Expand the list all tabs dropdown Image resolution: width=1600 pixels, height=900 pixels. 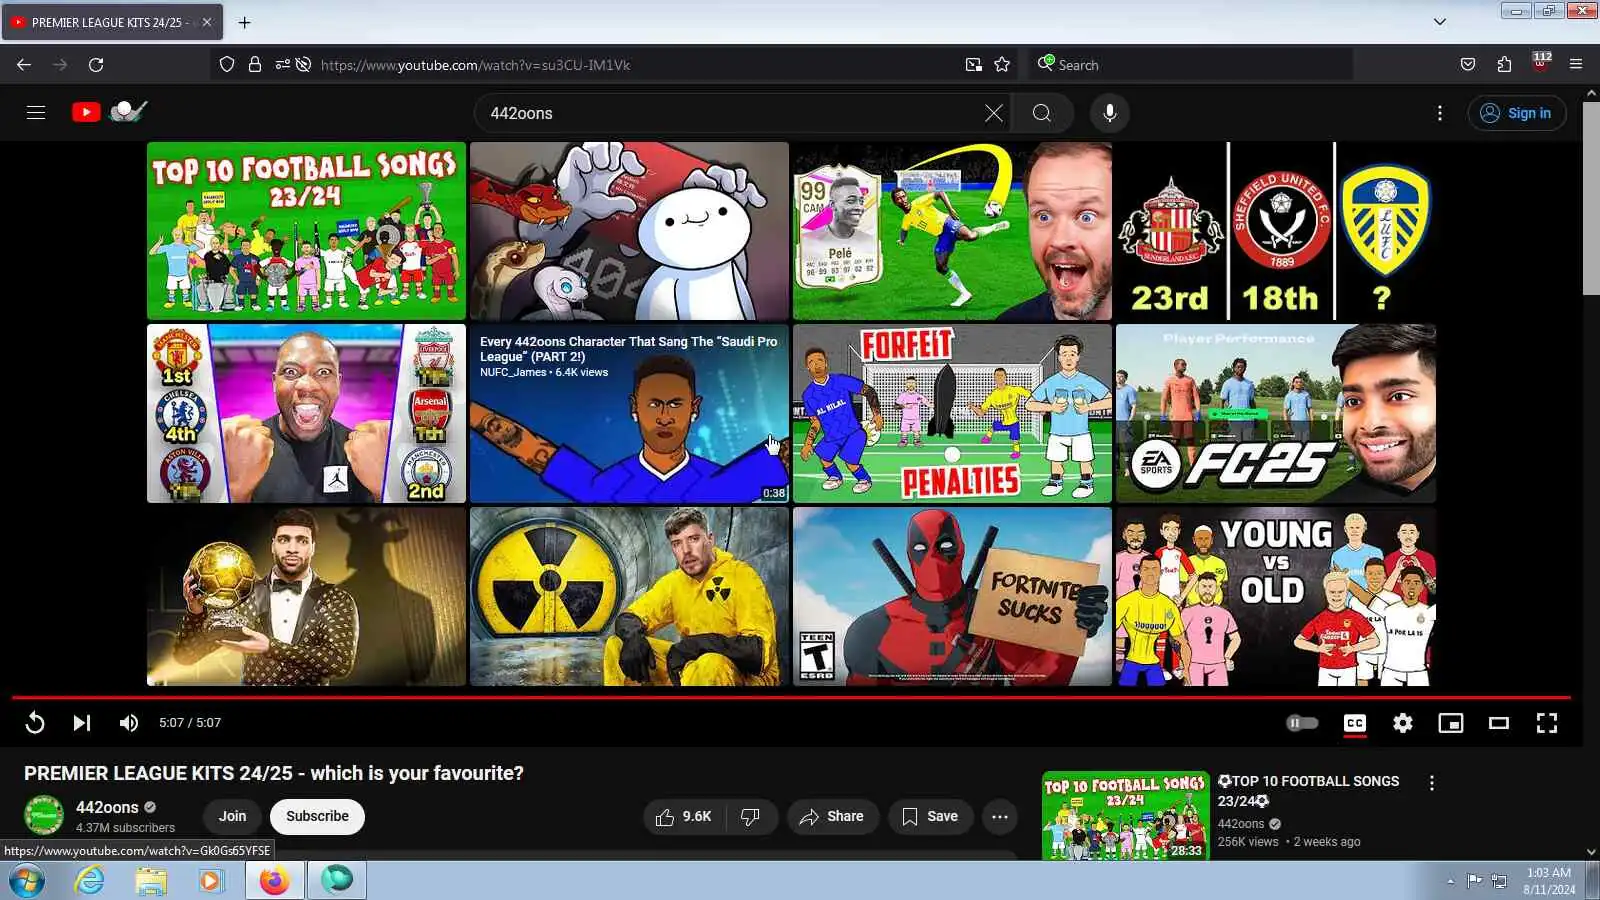click(1440, 22)
